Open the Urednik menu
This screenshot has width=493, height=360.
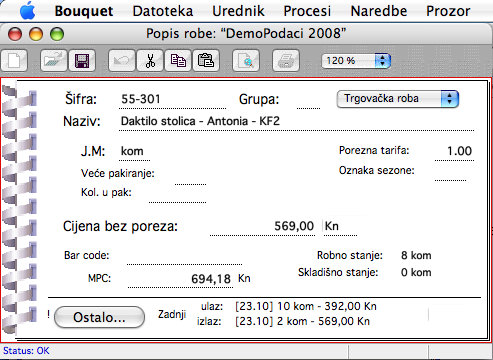click(x=238, y=11)
